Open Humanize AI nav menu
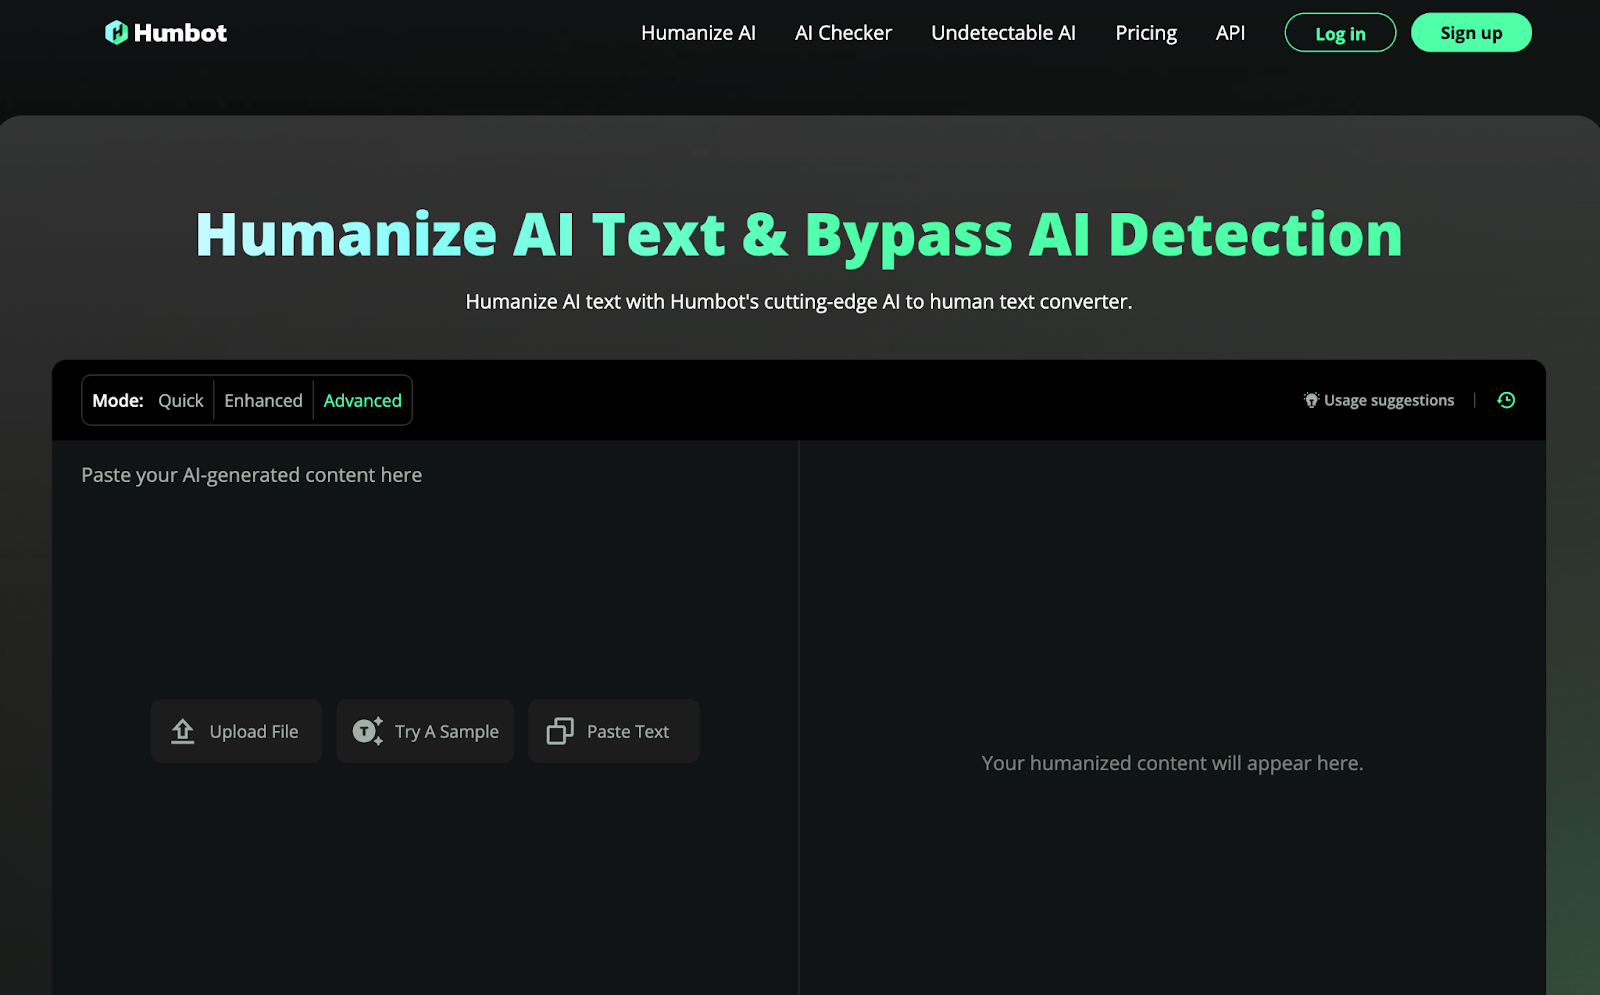This screenshot has width=1600, height=995. point(698,33)
